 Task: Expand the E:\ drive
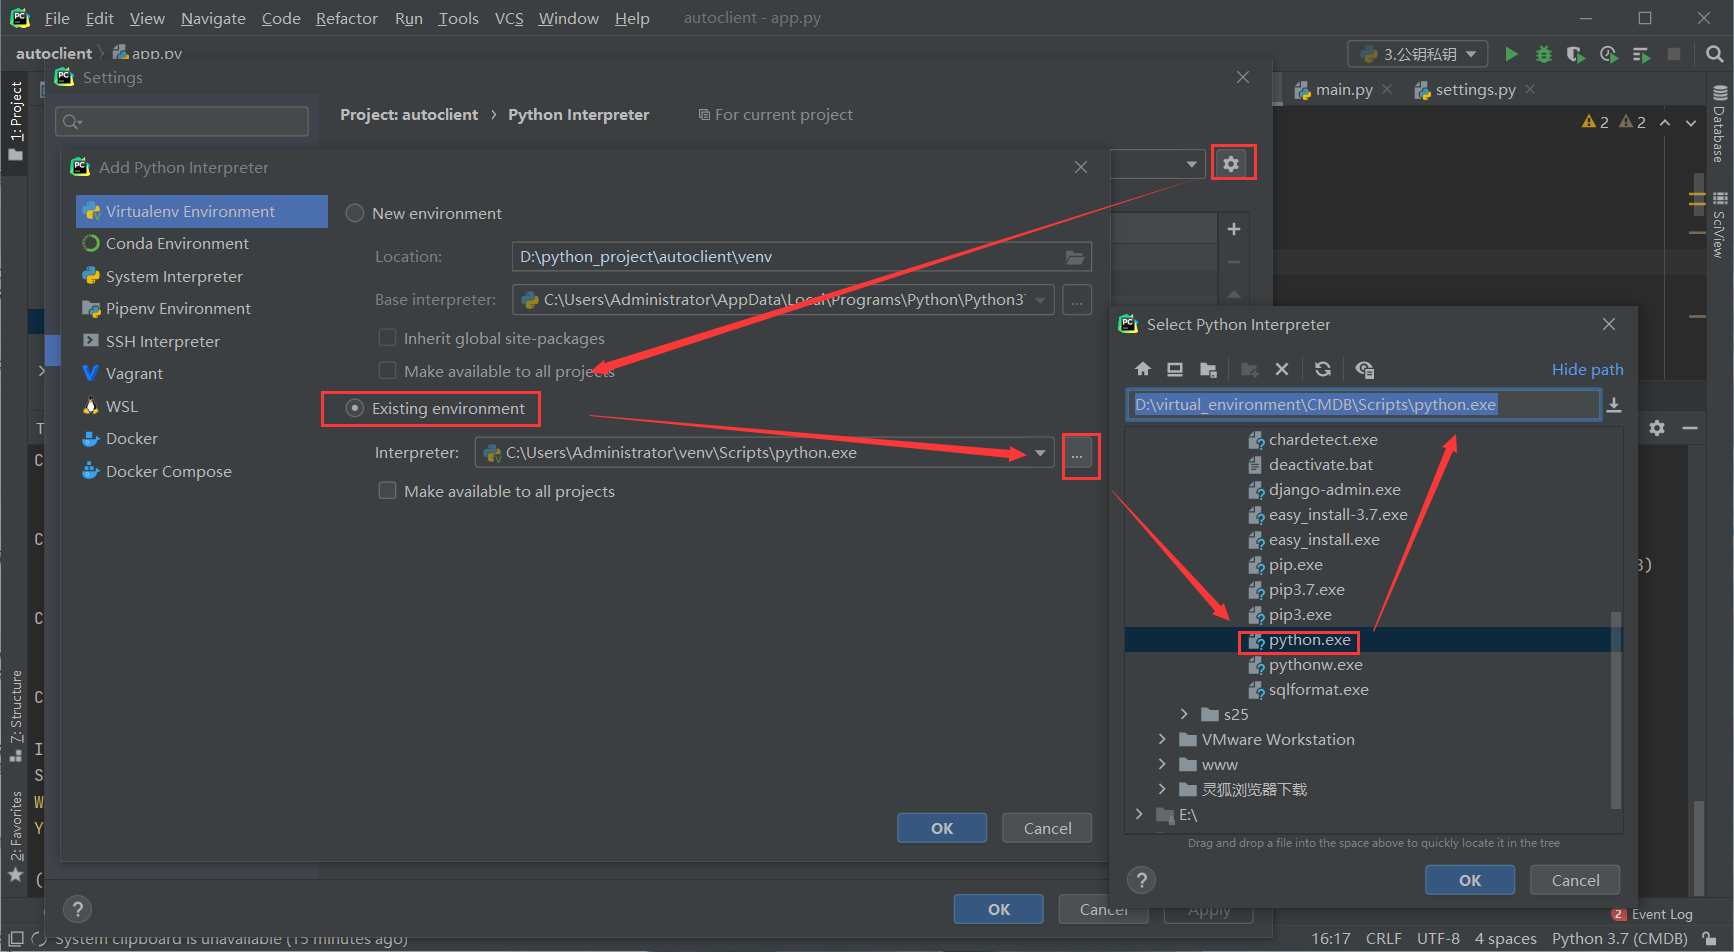[x=1139, y=814]
